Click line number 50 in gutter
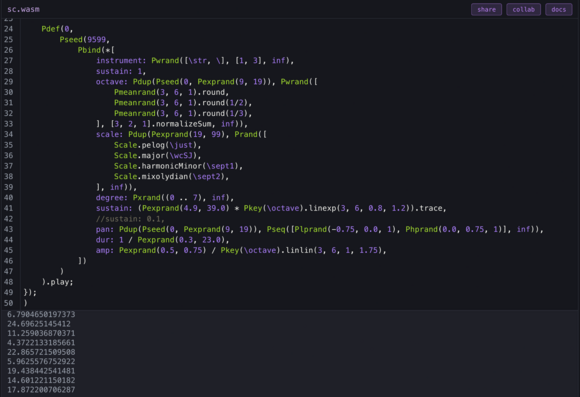The width and height of the screenshot is (580, 397). click(9, 303)
